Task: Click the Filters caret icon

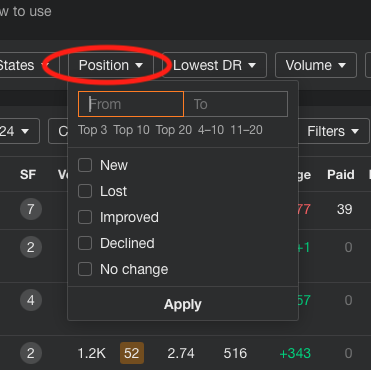Action: (x=355, y=131)
